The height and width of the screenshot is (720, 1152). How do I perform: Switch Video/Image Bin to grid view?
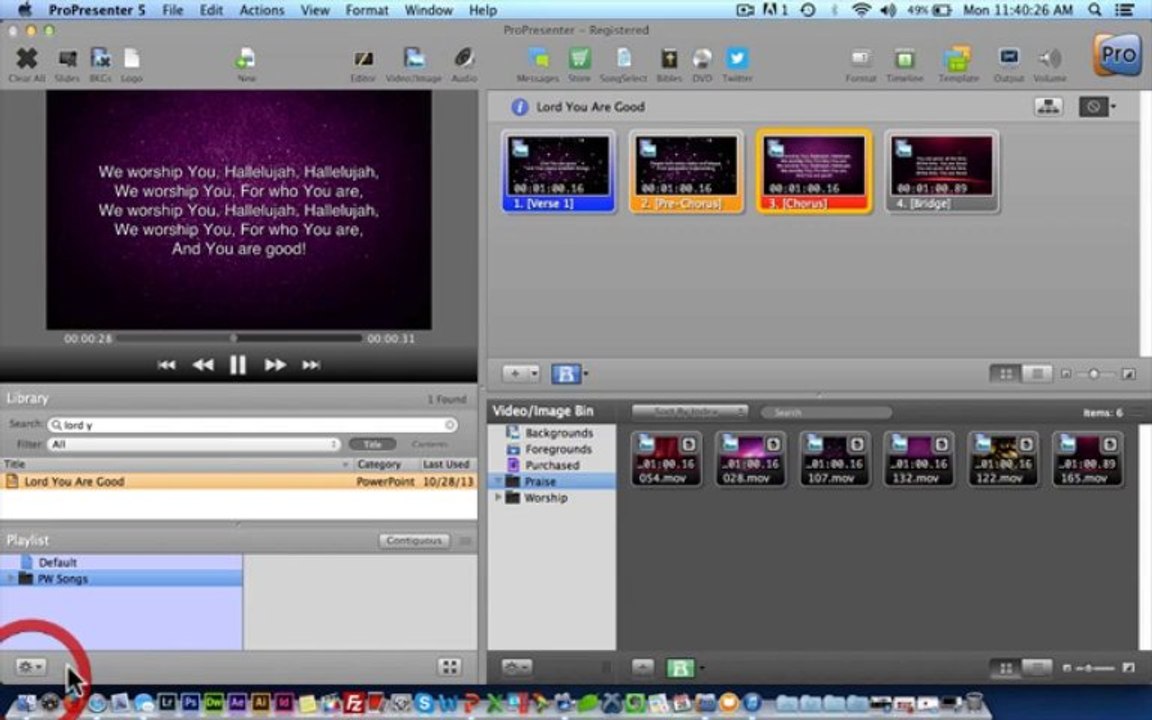pyautogui.click(x=1006, y=668)
